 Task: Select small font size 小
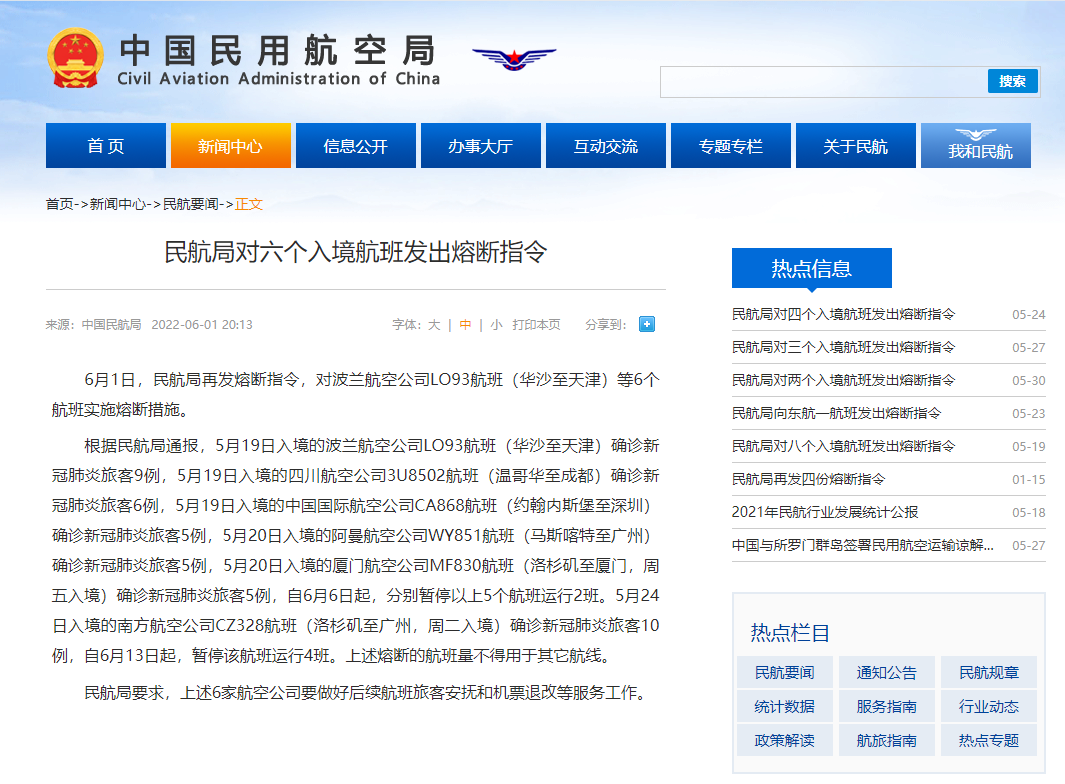(494, 324)
